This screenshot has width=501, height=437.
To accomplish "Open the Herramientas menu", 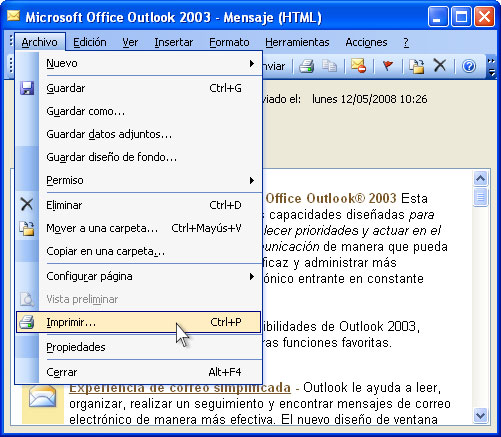I will click(x=297, y=42).
